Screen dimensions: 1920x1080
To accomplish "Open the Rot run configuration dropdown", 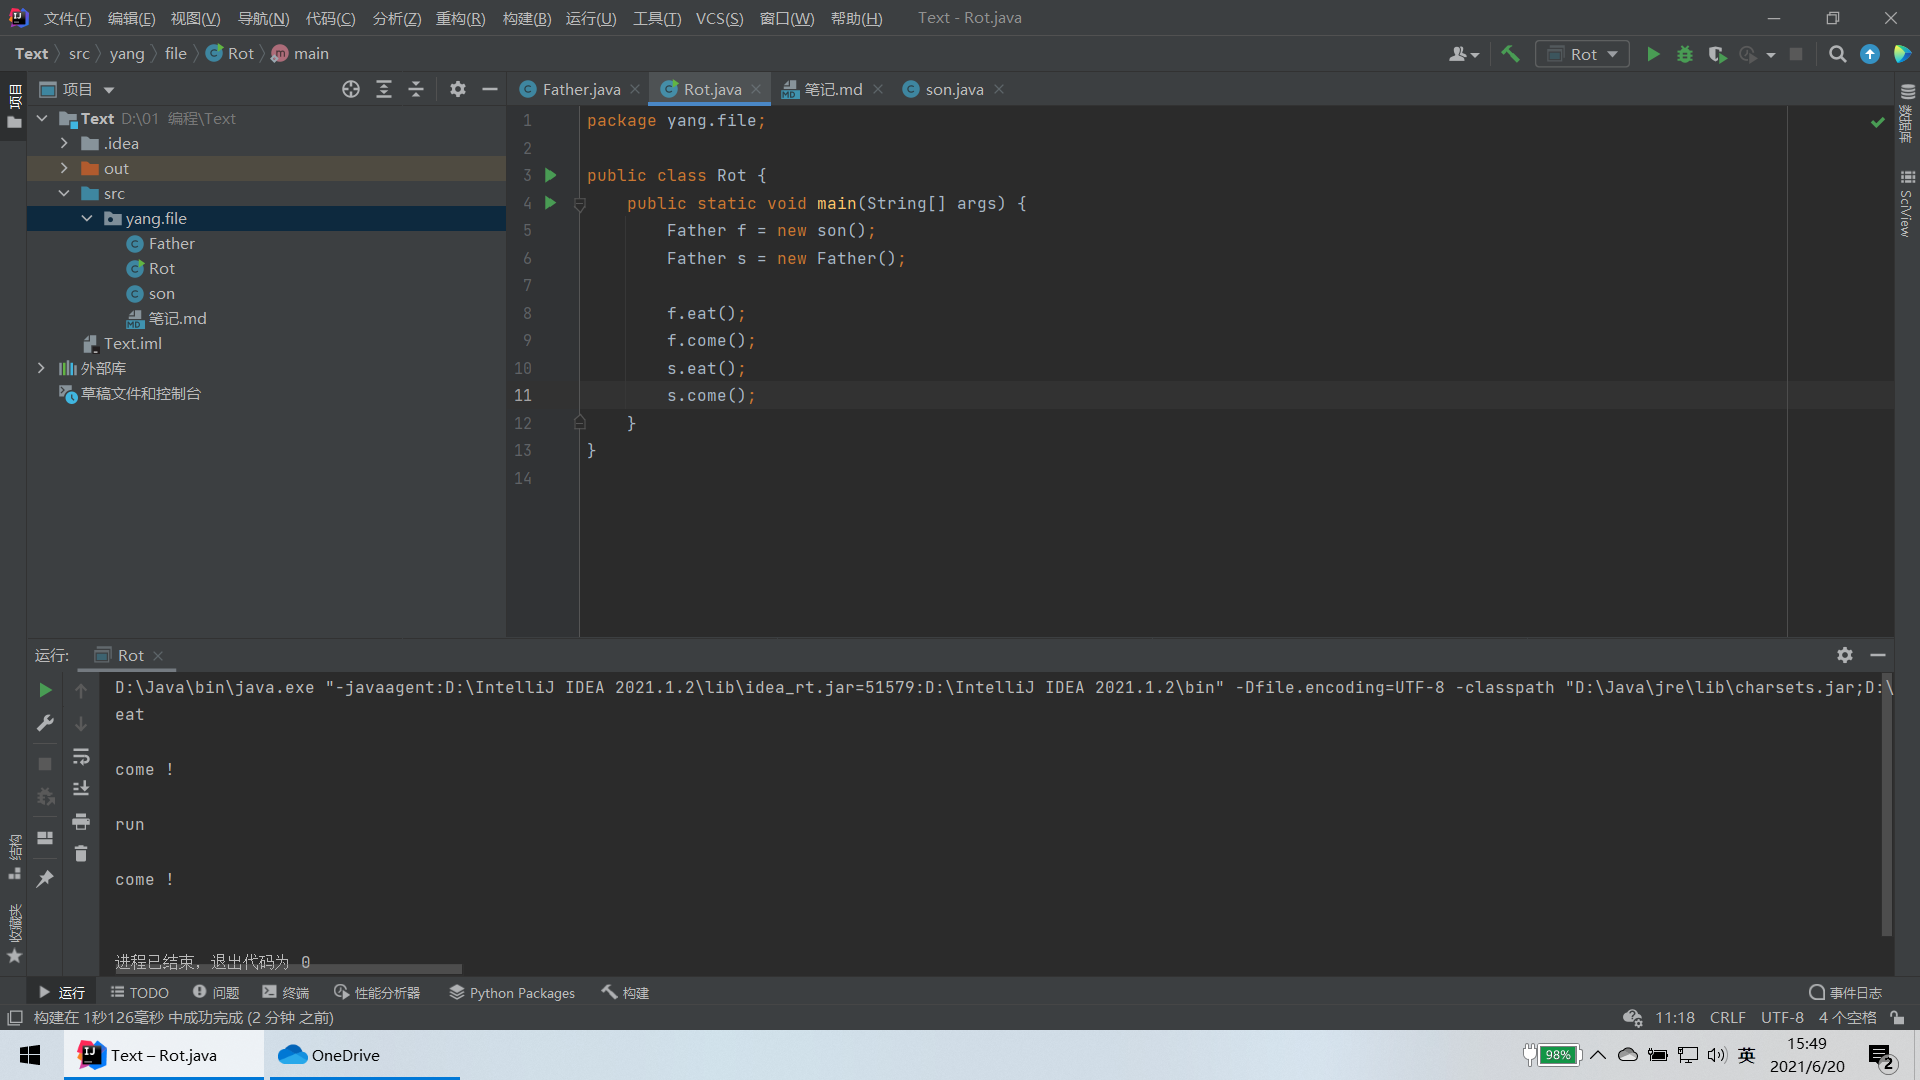I will [1583, 54].
